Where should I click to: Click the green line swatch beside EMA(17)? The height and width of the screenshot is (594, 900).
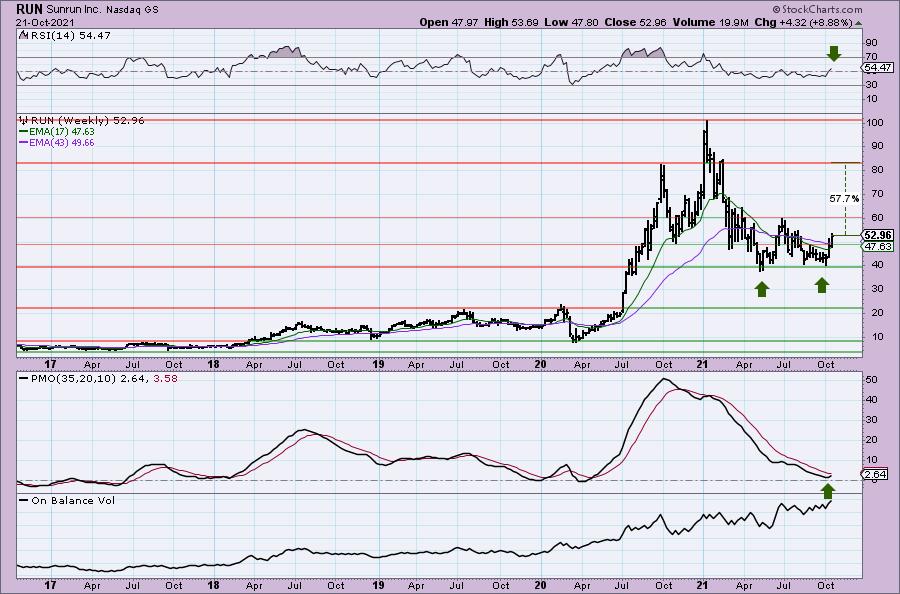point(24,131)
